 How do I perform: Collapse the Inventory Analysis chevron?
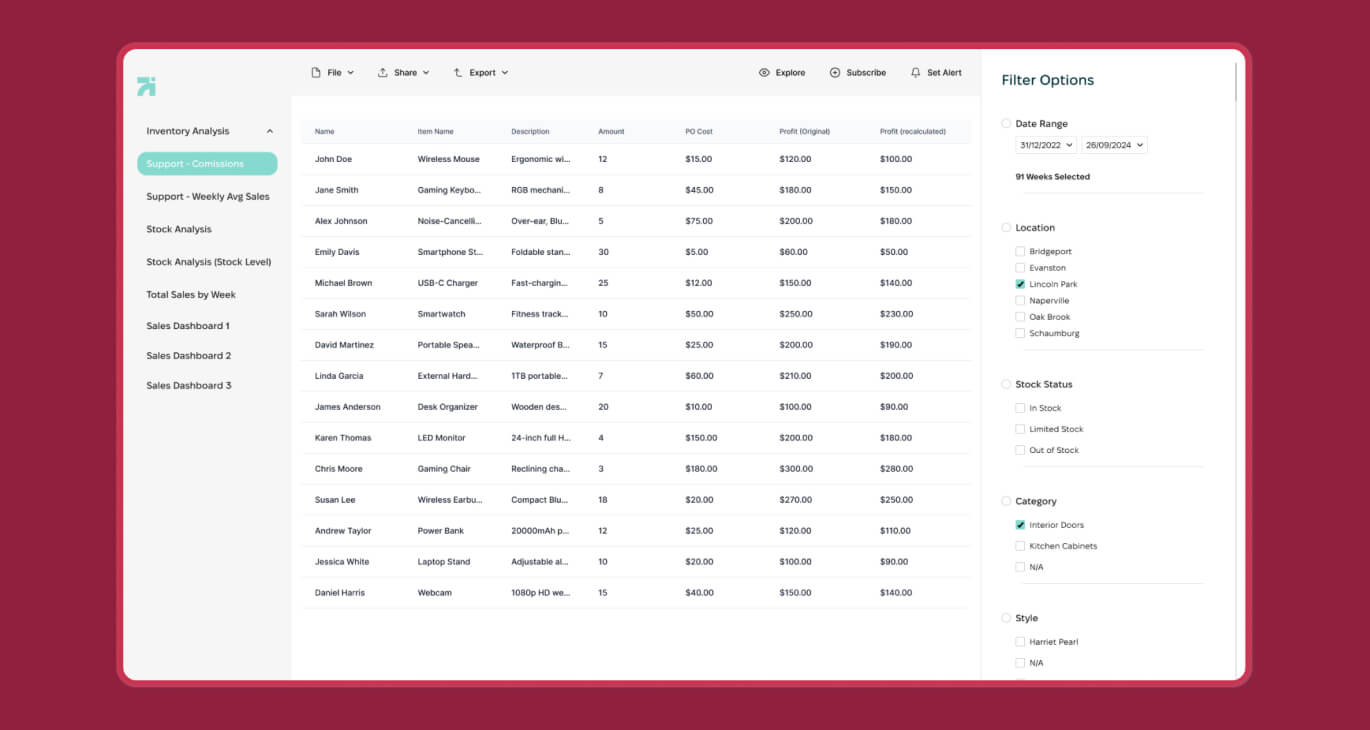pyautogui.click(x=269, y=131)
